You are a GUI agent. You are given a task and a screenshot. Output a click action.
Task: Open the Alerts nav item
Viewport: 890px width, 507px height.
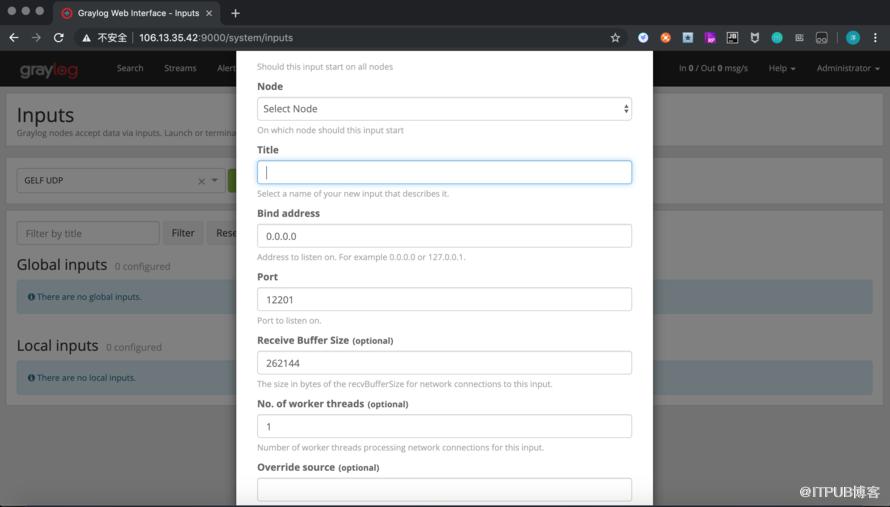(x=226, y=68)
